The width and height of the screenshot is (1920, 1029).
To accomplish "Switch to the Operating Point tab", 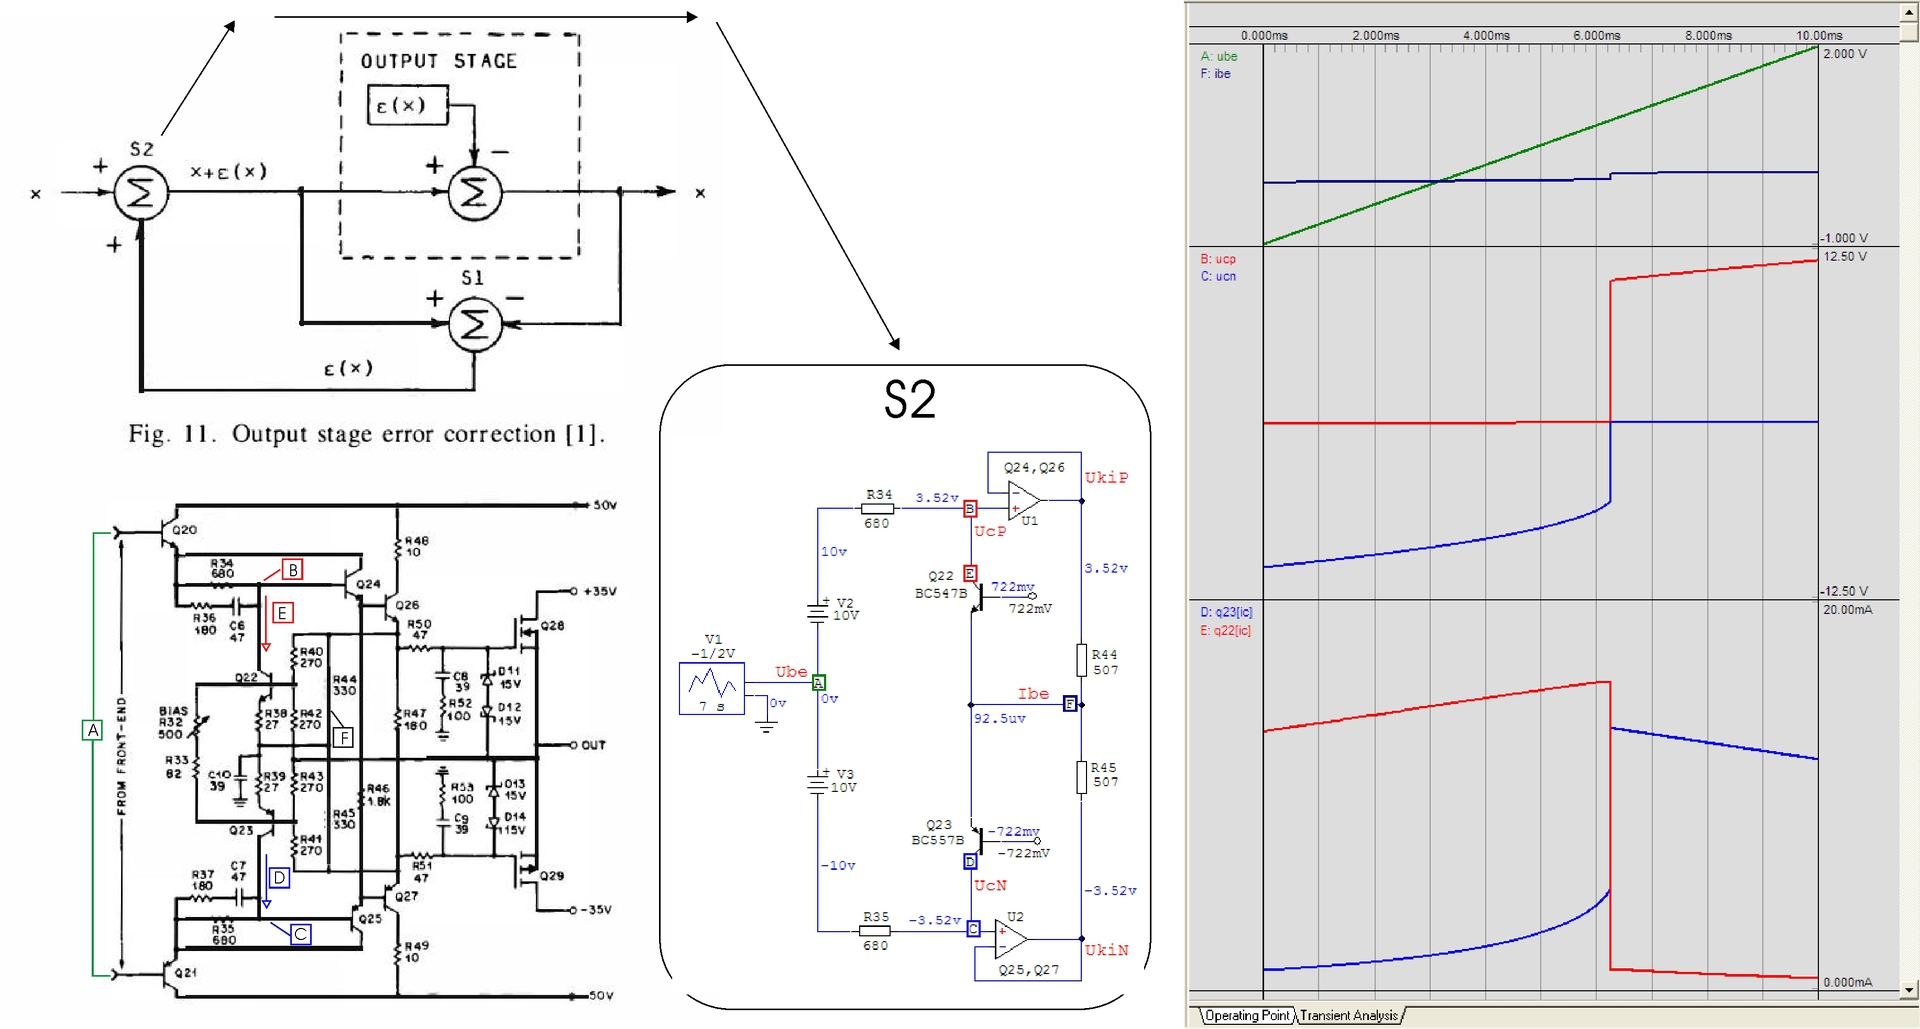I will pyautogui.click(x=1246, y=1015).
